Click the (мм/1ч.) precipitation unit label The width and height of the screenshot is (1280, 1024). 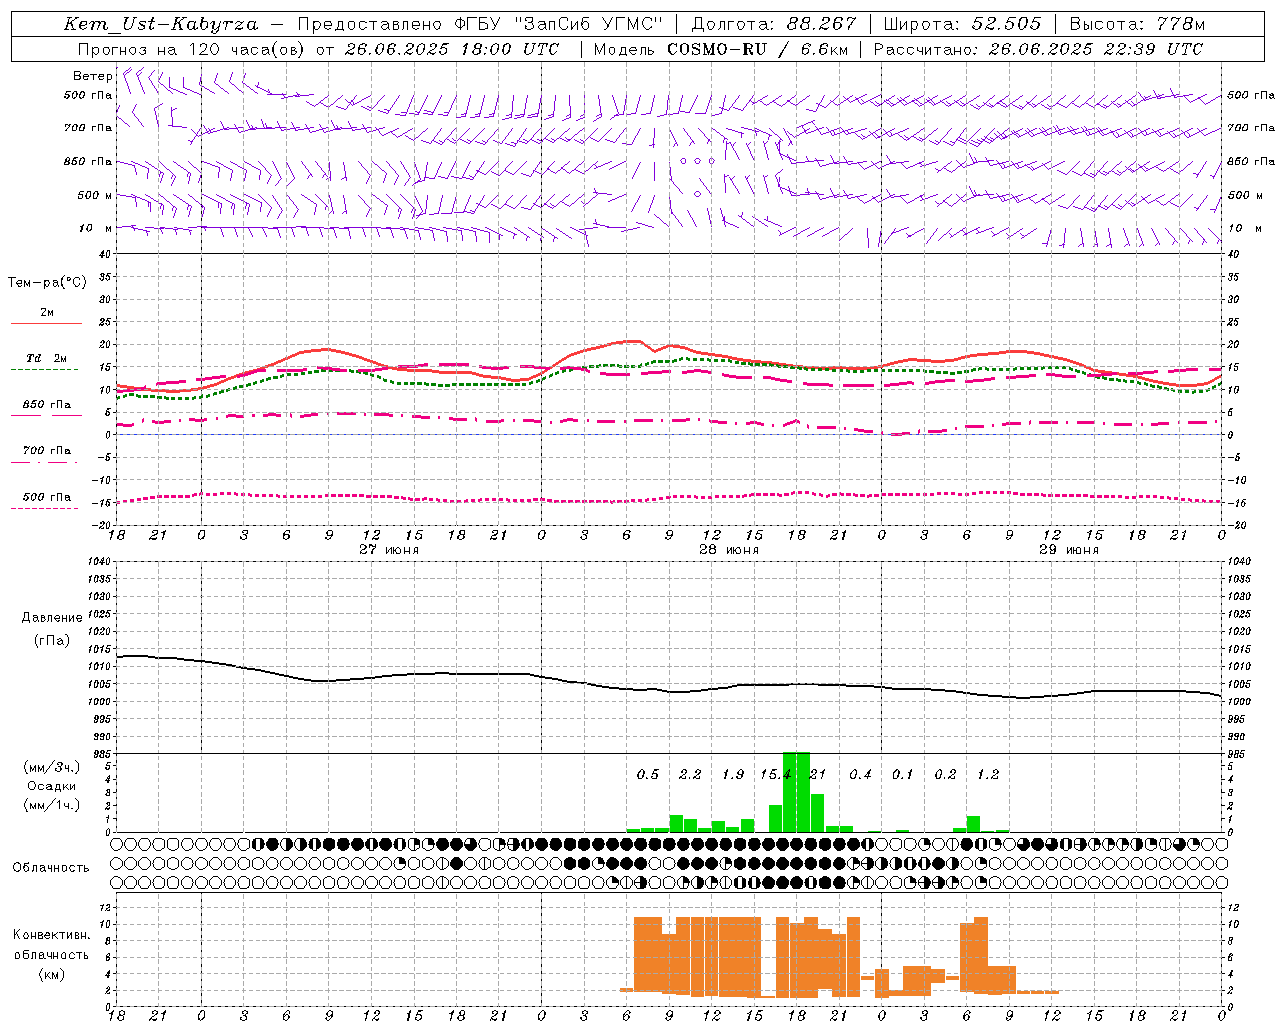52,805
